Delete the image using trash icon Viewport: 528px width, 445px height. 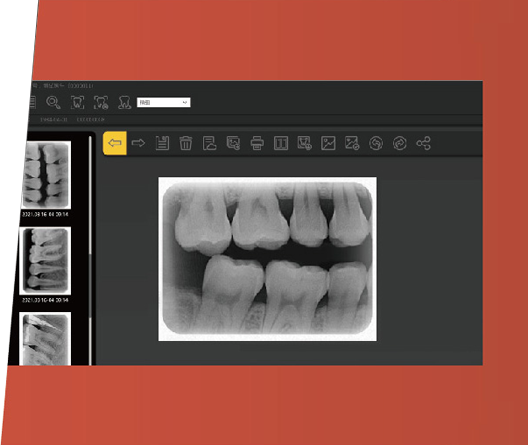tap(186, 143)
